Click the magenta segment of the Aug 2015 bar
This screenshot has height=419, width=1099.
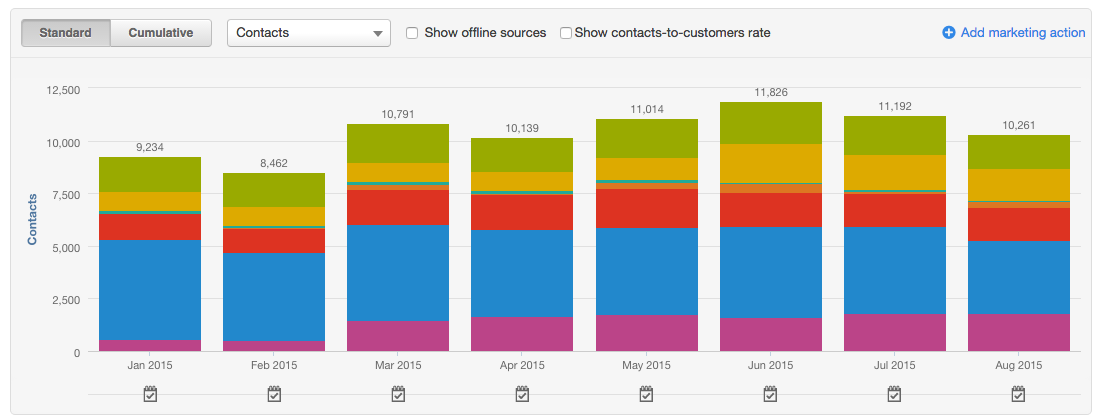[x=1018, y=332]
